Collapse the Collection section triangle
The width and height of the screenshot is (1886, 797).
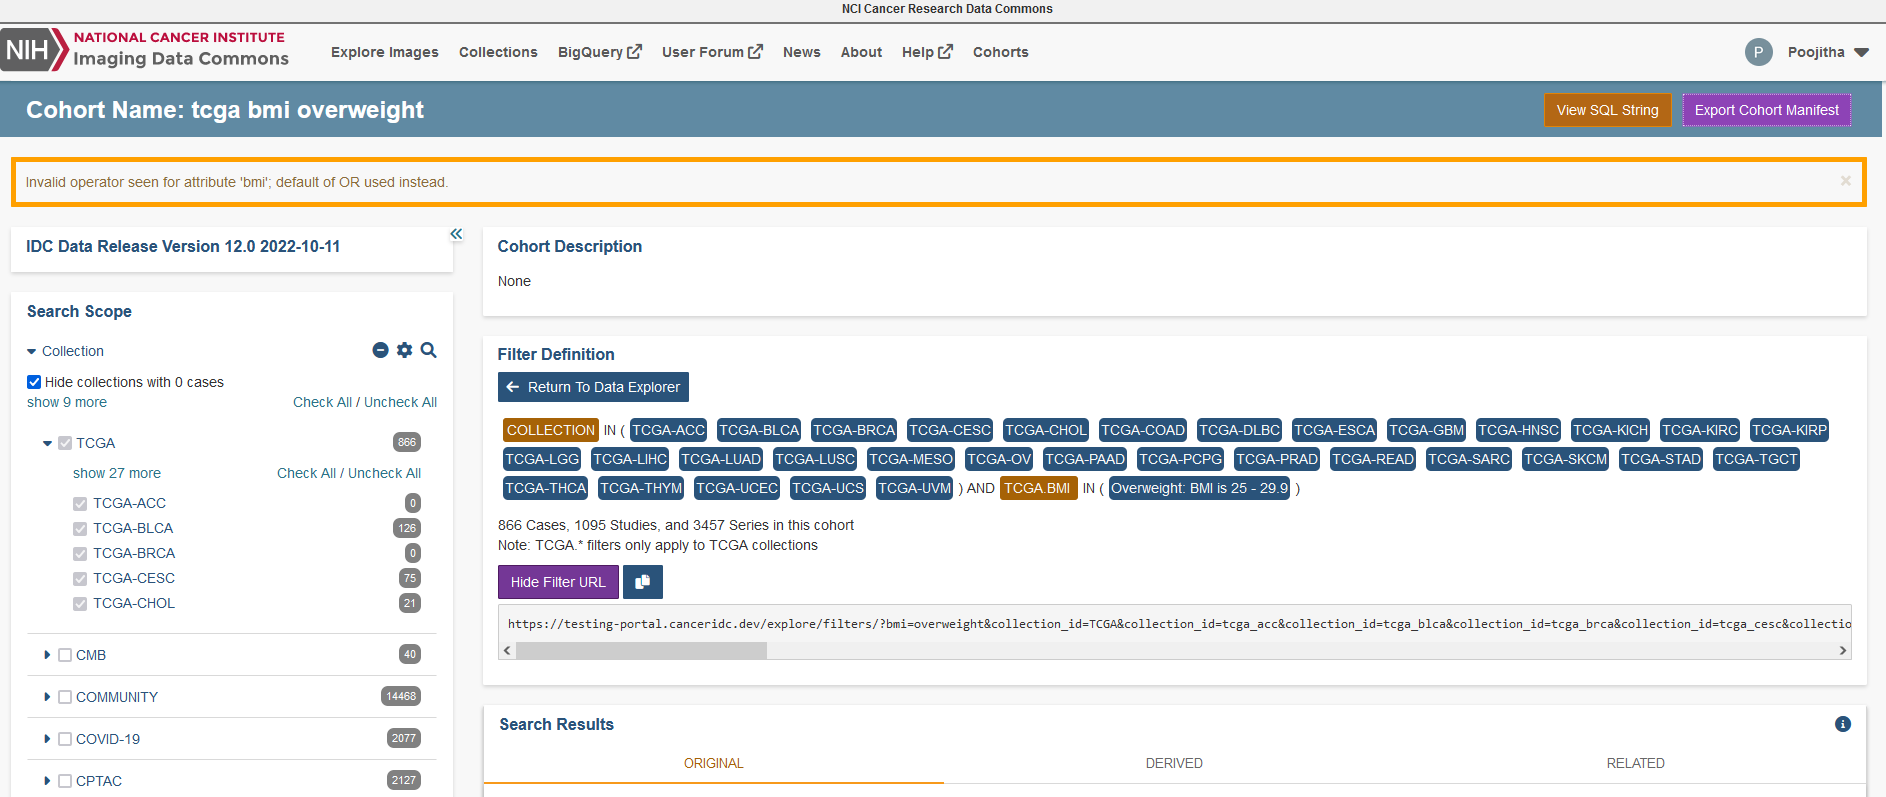(x=32, y=352)
